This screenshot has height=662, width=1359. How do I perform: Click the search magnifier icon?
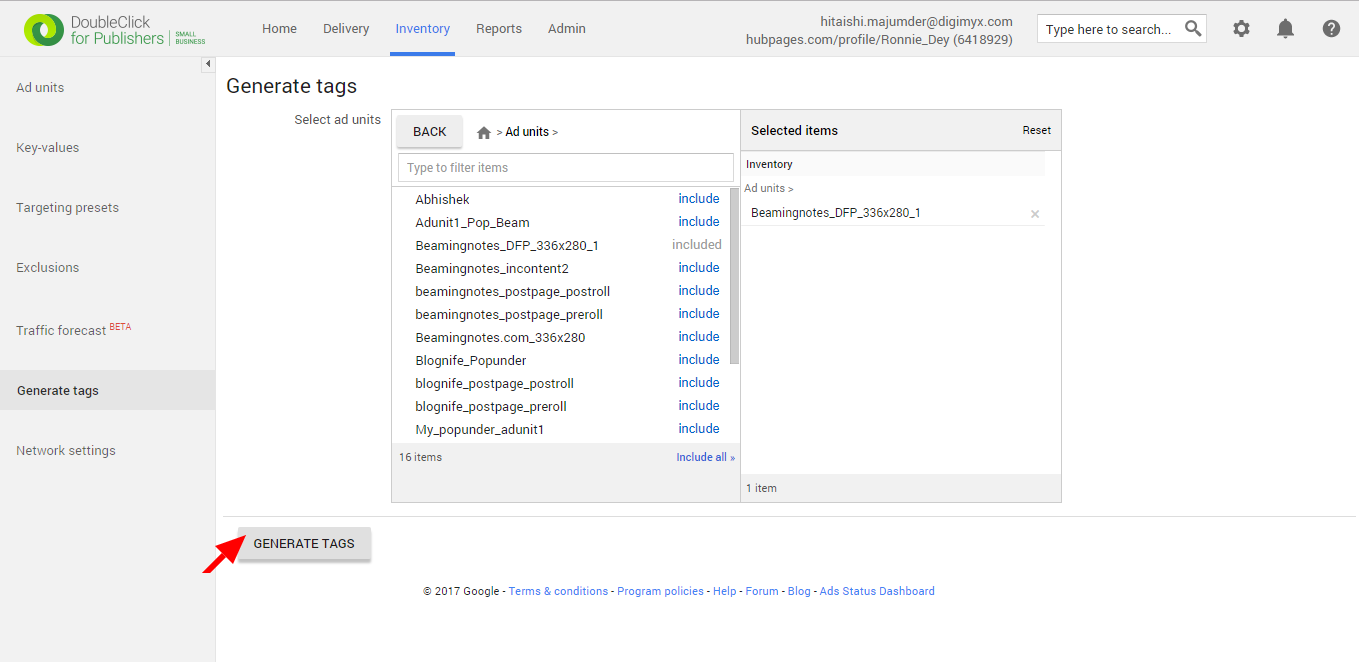click(x=1192, y=28)
